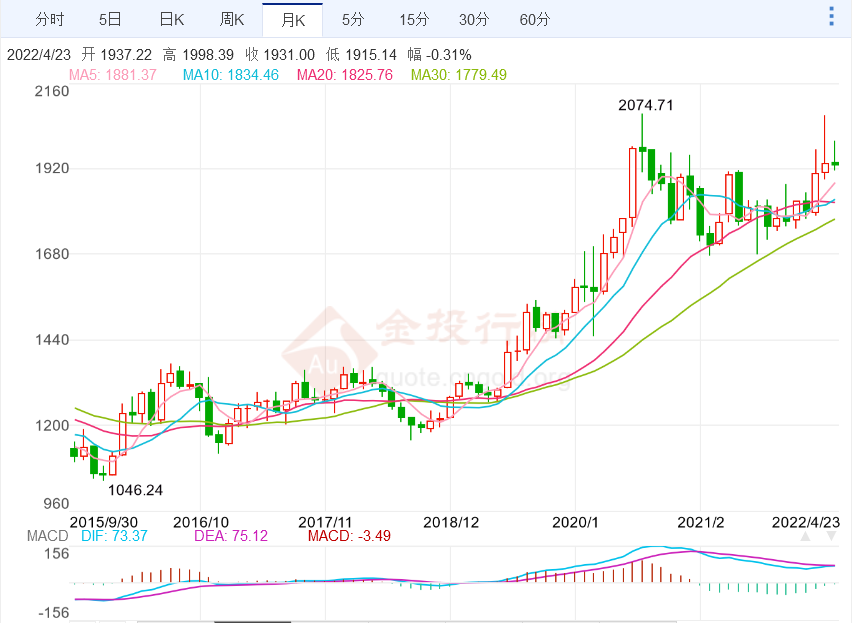Switch to 周K weekly chart
The width and height of the screenshot is (852, 623).
point(232,19)
